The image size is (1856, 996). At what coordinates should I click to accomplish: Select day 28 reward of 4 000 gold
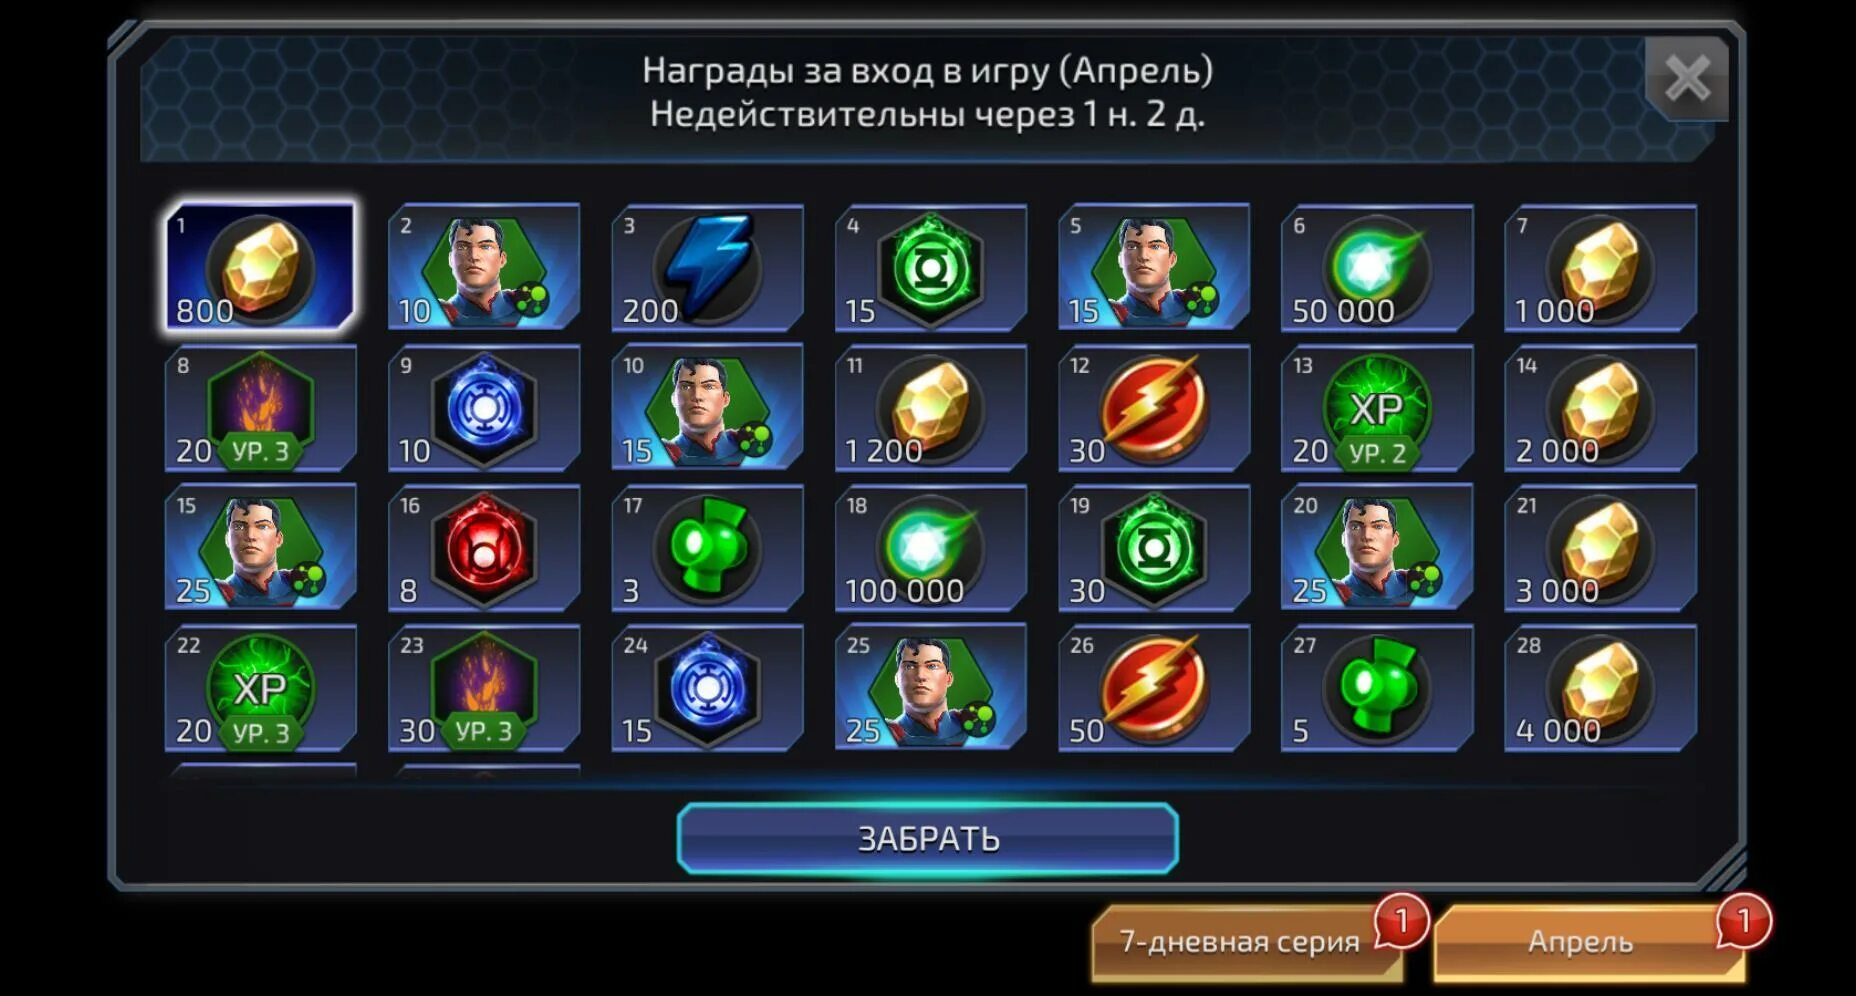click(1600, 688)
